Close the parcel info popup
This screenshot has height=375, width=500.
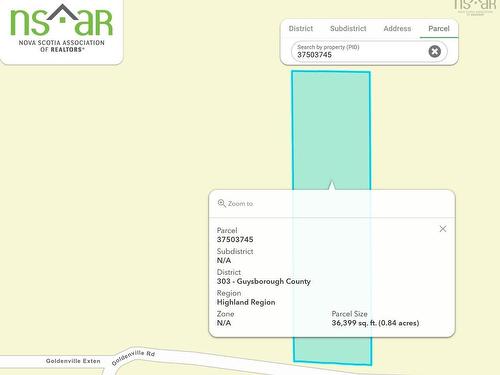pos(443,229)
